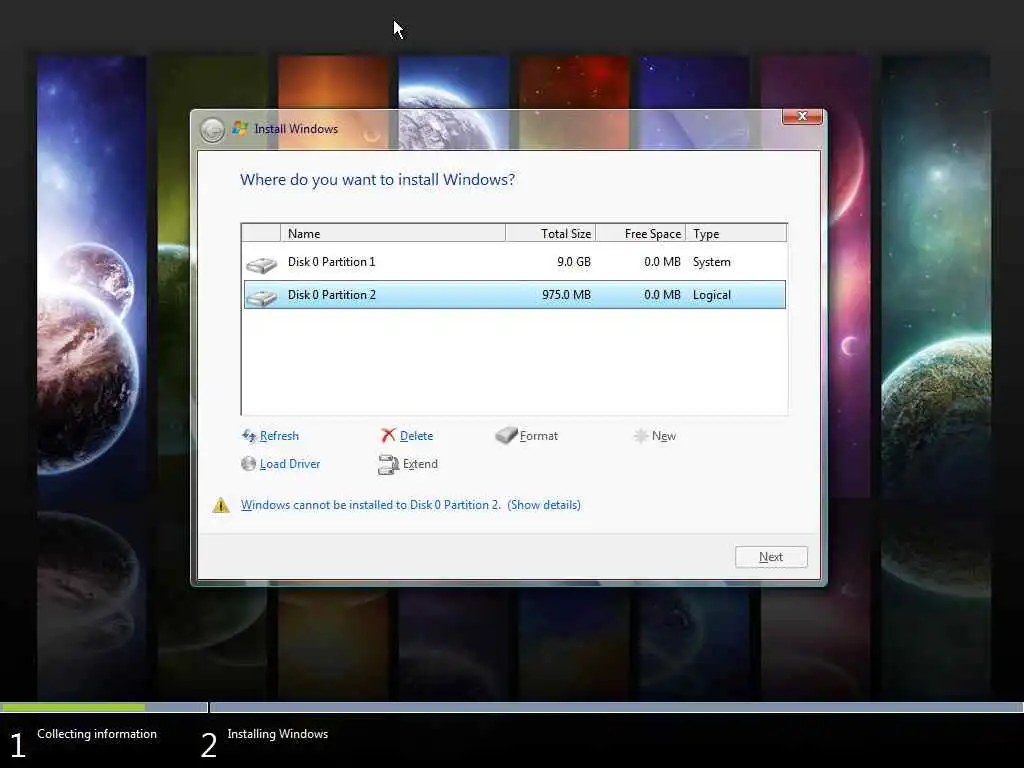Open the Load Driver option
The image size is (1024, 768).
[289, 464]
